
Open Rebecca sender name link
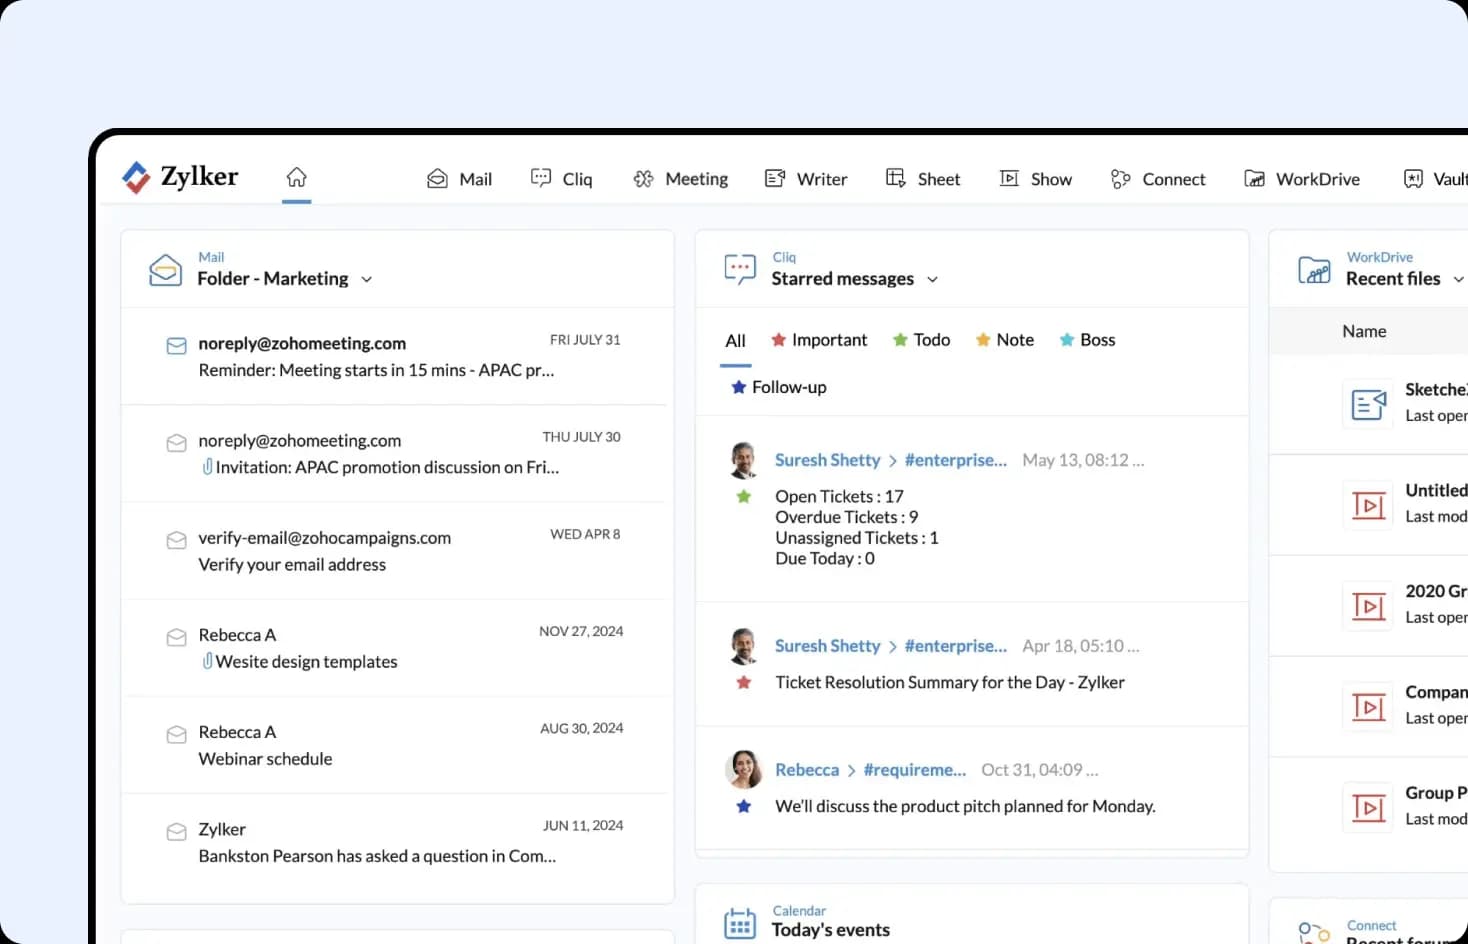(807, 770)
